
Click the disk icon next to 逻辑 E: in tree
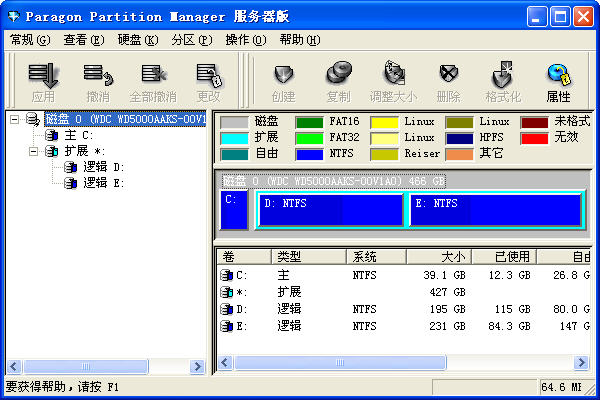[x=70, y=183]
